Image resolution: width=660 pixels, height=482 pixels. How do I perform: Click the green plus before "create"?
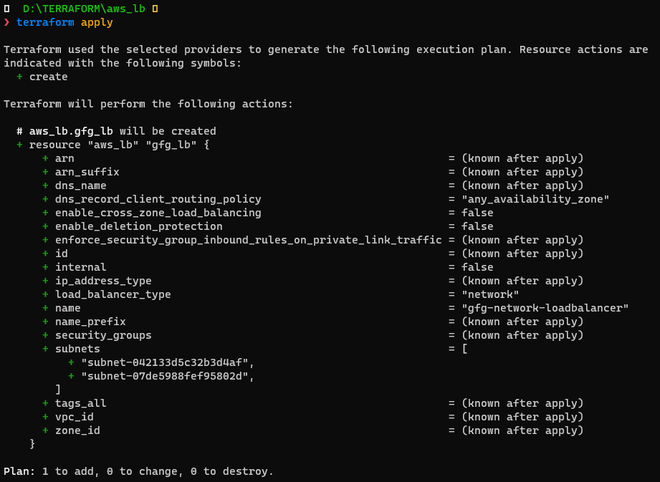coord(19,77)
